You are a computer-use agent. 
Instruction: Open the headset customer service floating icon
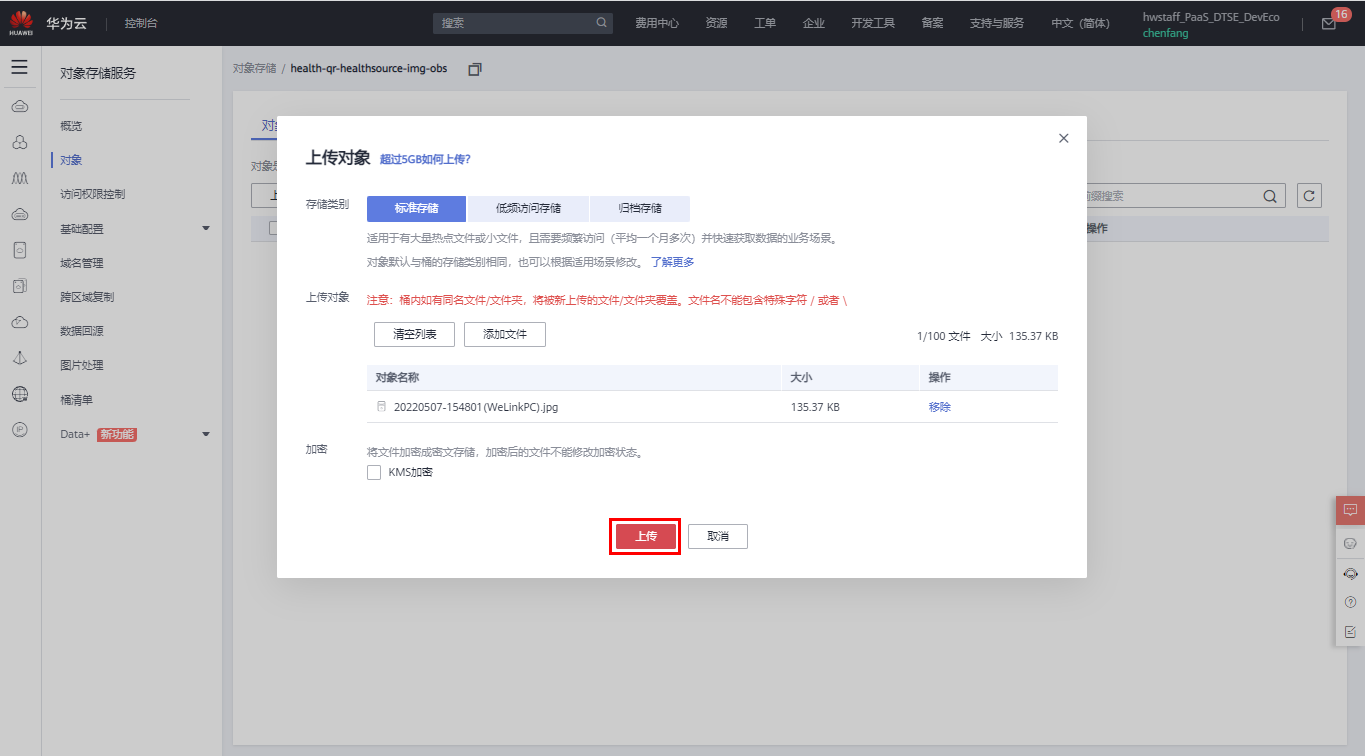pyautogui.click(x=1350, y=573)
